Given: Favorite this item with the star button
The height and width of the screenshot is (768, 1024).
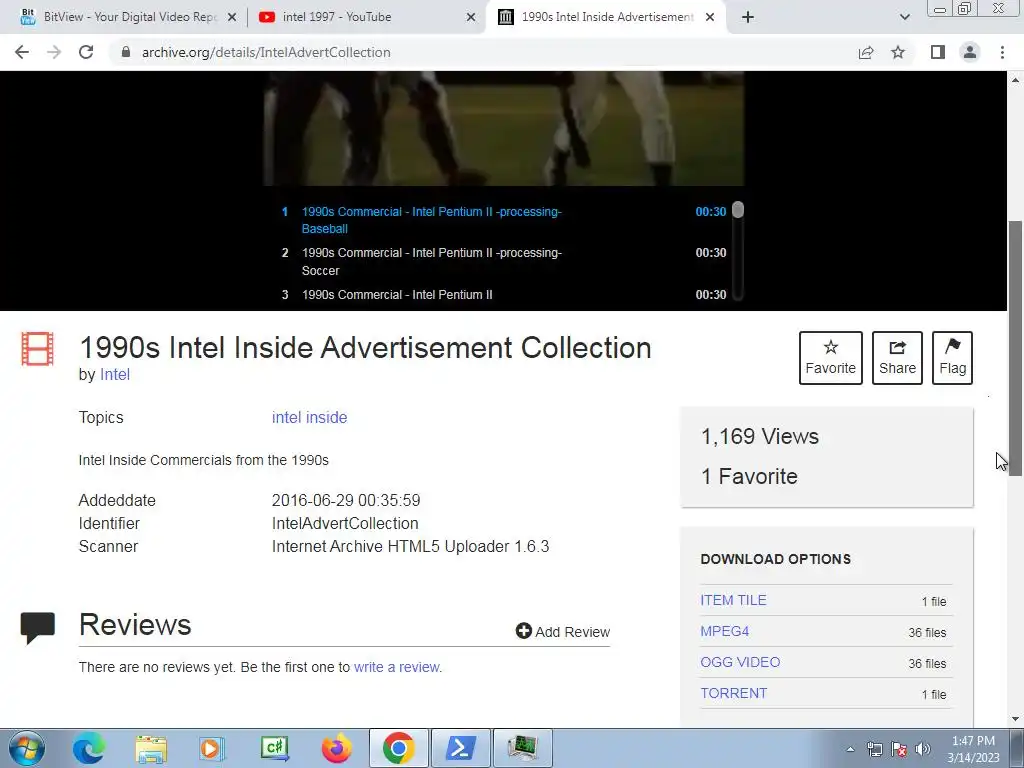Looking at the screenshot, I should (831, 358).
